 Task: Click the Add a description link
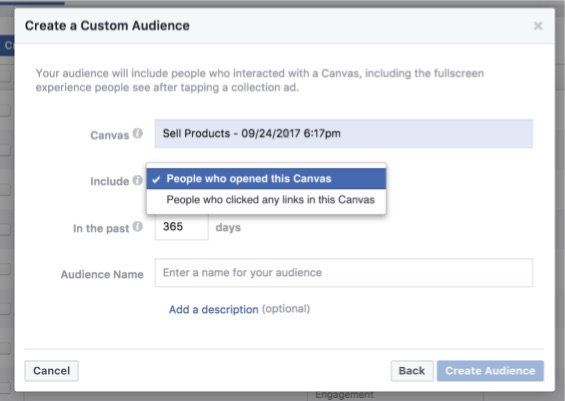coord(214,309)
